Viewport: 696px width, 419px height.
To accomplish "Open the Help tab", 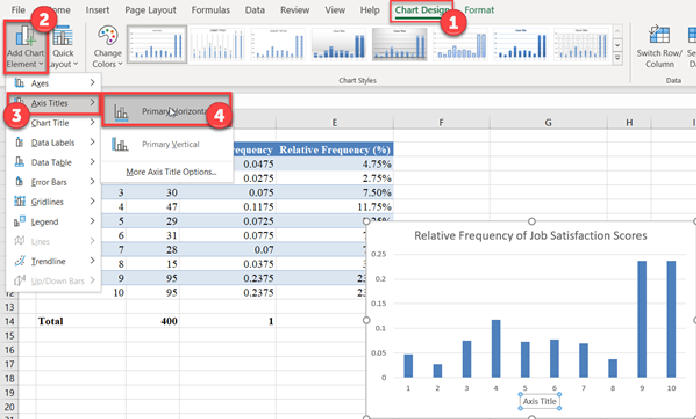I will (x=369, y=10).
